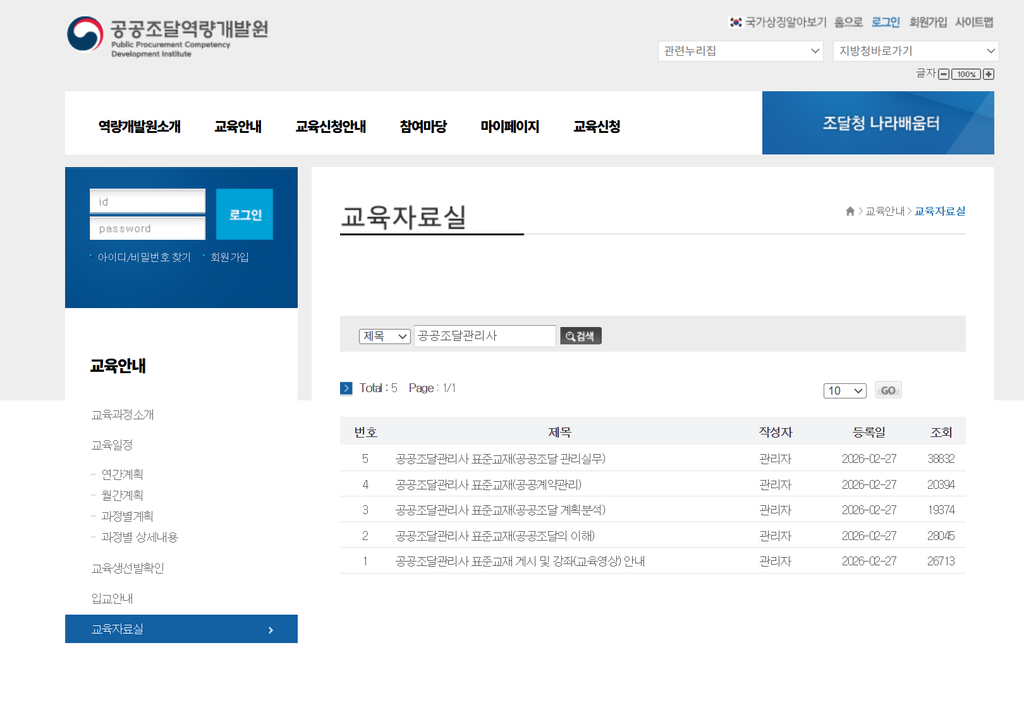Open 마이페이지 menu

(x=509, y=126)
